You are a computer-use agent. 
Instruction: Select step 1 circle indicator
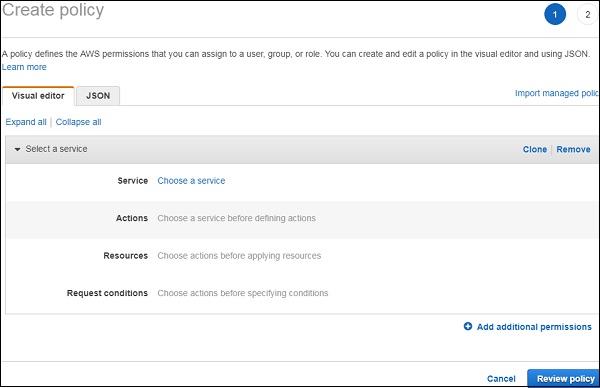tap(555, 15)
